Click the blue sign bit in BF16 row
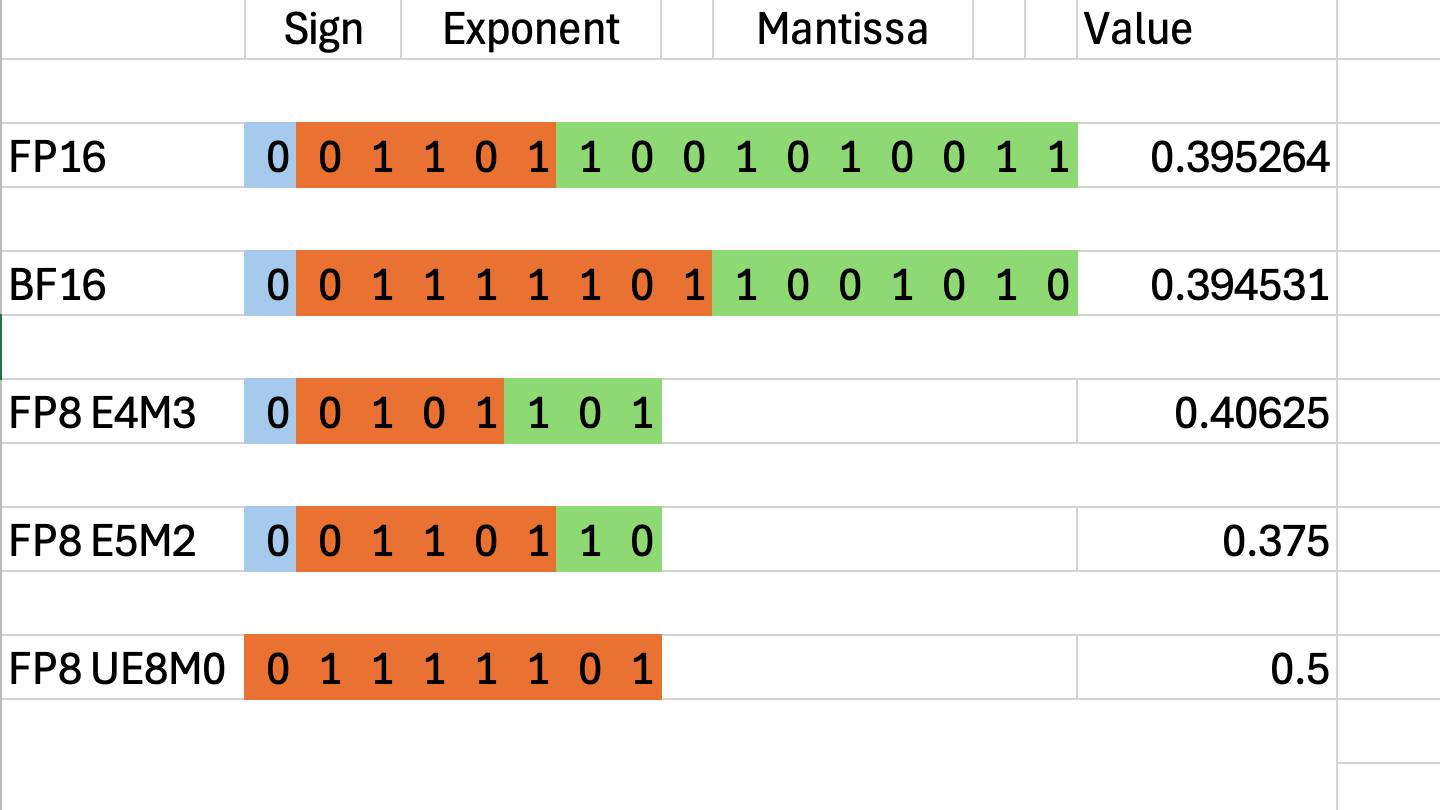Image resolution: width=1440 pixels, height=810 pixels. [271, 285]
